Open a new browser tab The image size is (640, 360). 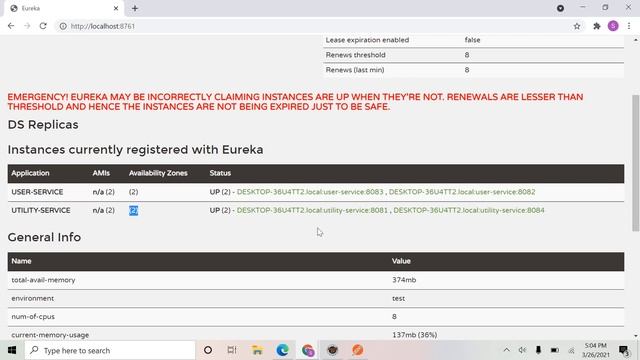coord(135,8)
